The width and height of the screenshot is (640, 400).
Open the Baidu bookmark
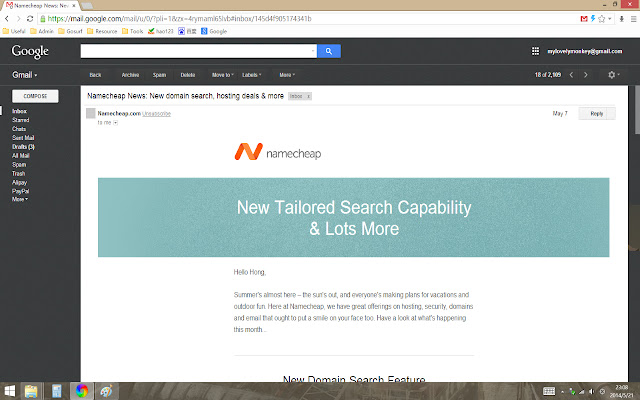click(x=187, y=31)
